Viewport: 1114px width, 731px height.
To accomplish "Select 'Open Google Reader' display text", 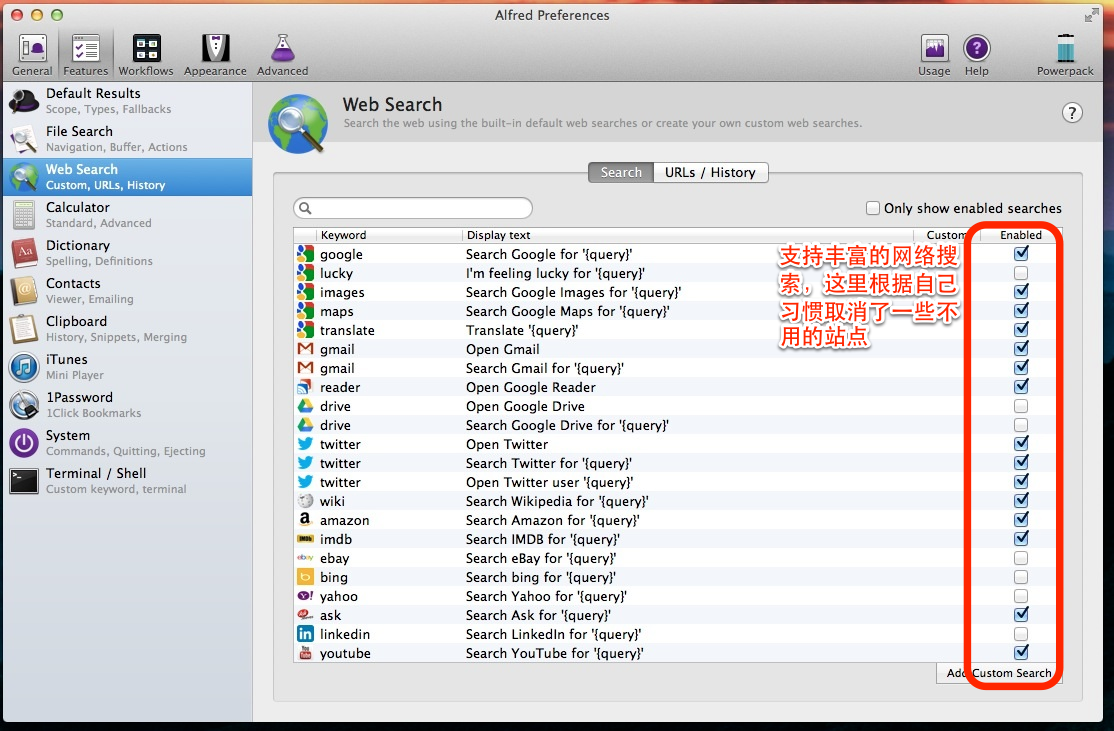I will click(531, 387).
